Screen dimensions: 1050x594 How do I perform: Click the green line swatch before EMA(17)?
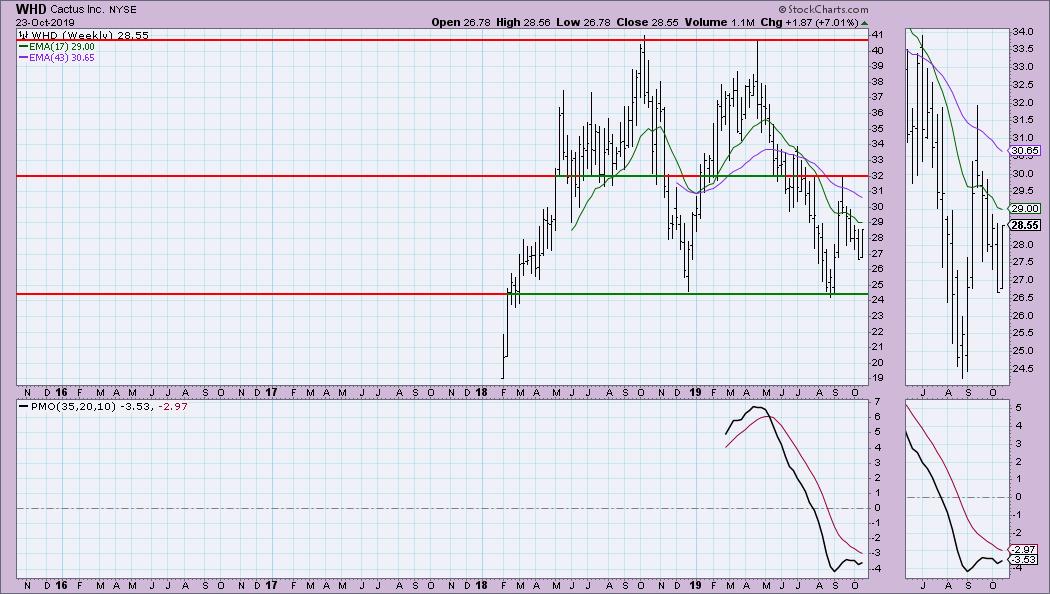point(23,47)
